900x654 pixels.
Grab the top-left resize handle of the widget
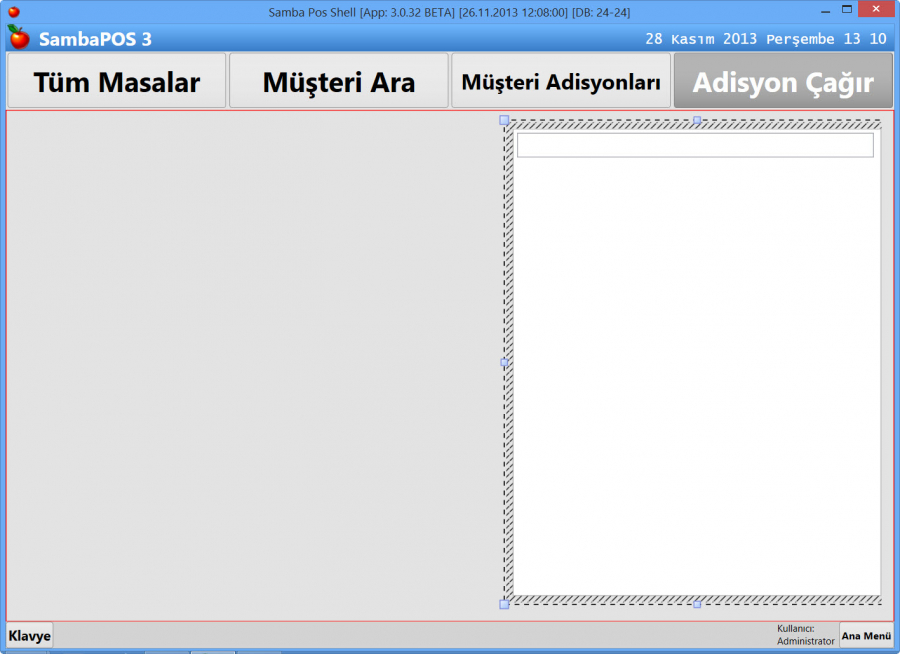[502, 120]
